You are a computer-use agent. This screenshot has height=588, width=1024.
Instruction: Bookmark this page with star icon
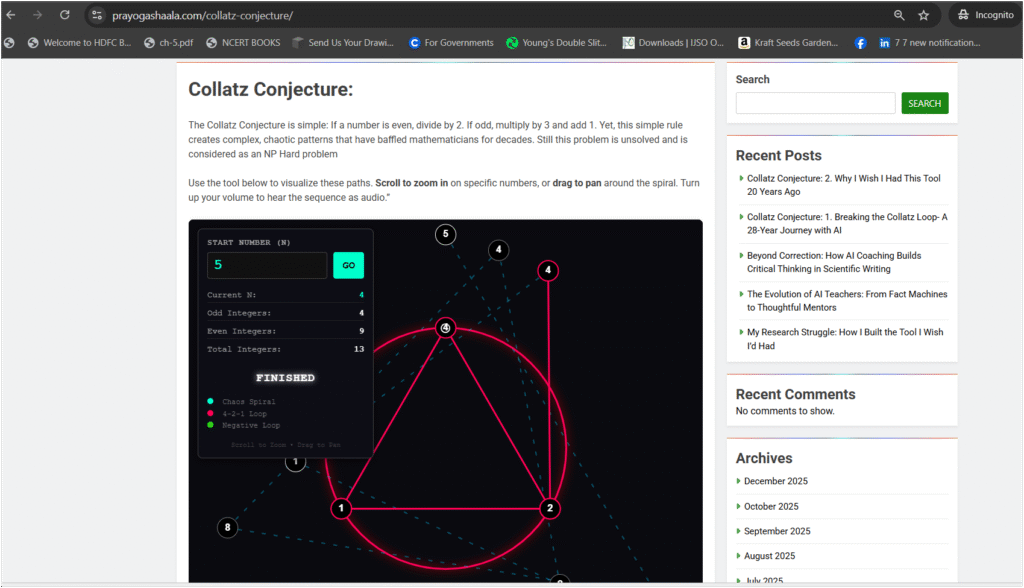tap(924, 15)
